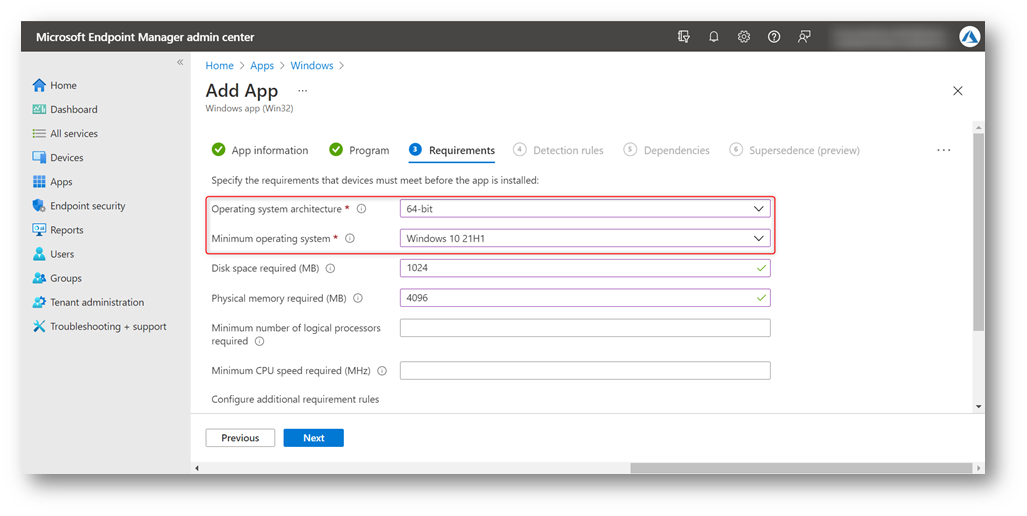The height and width of the screenshot is (516, 1027).
Task: Show info for Operating system architecture
Action: pyautogui.click(x=362, y=209)
